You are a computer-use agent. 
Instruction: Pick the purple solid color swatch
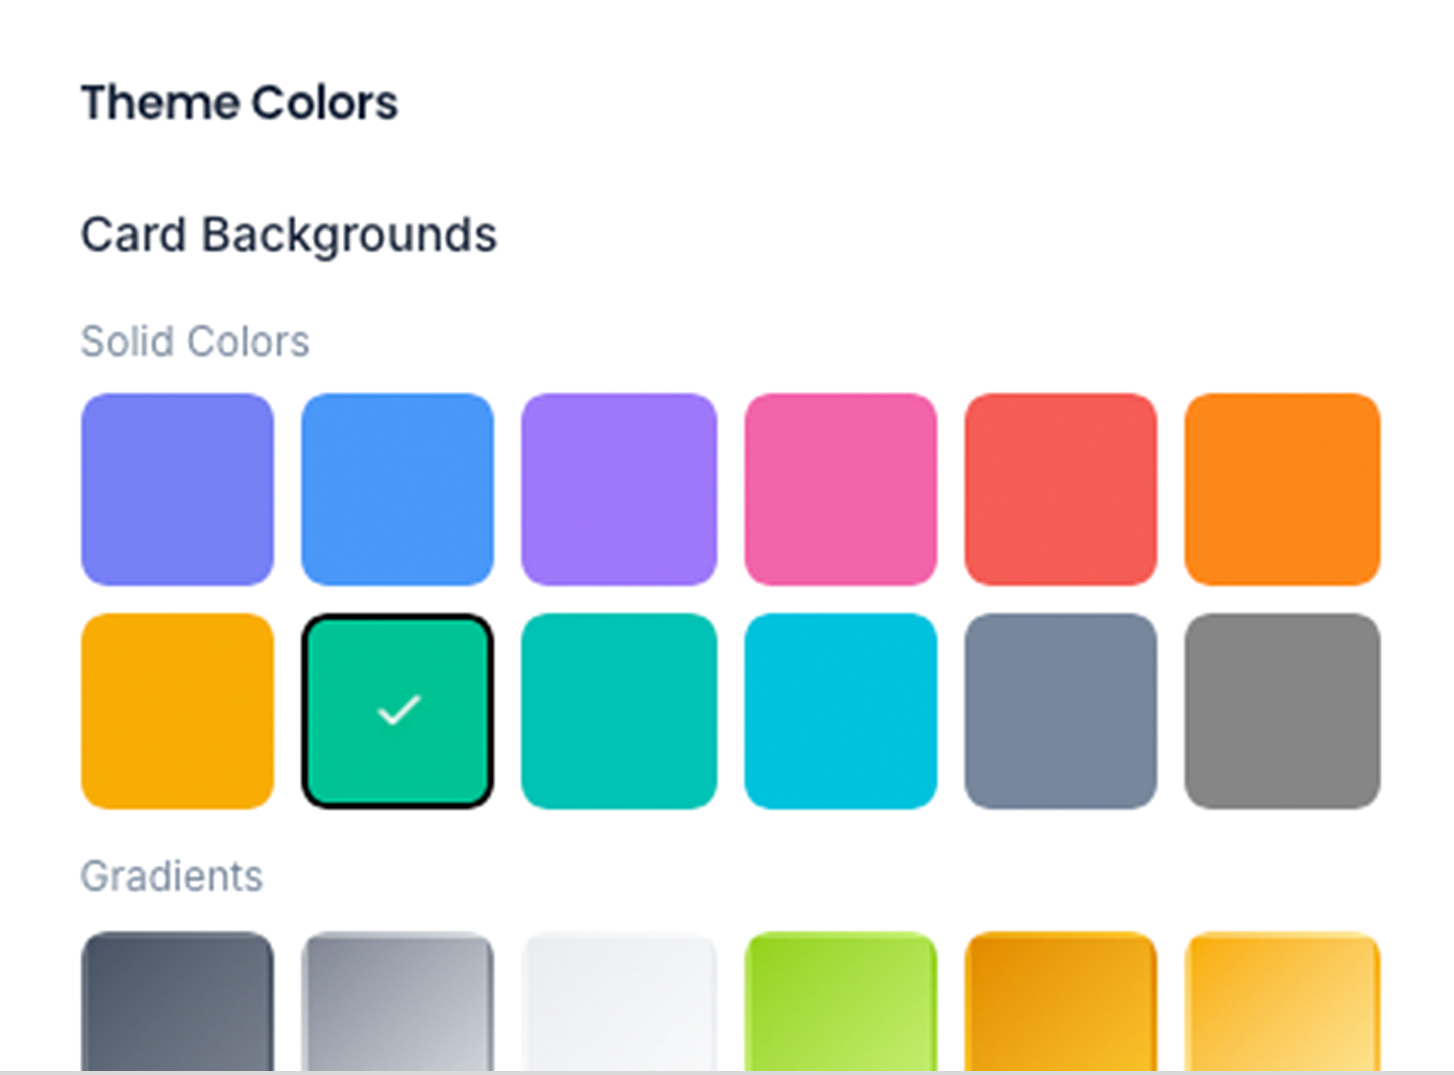[x=619, y=489]
